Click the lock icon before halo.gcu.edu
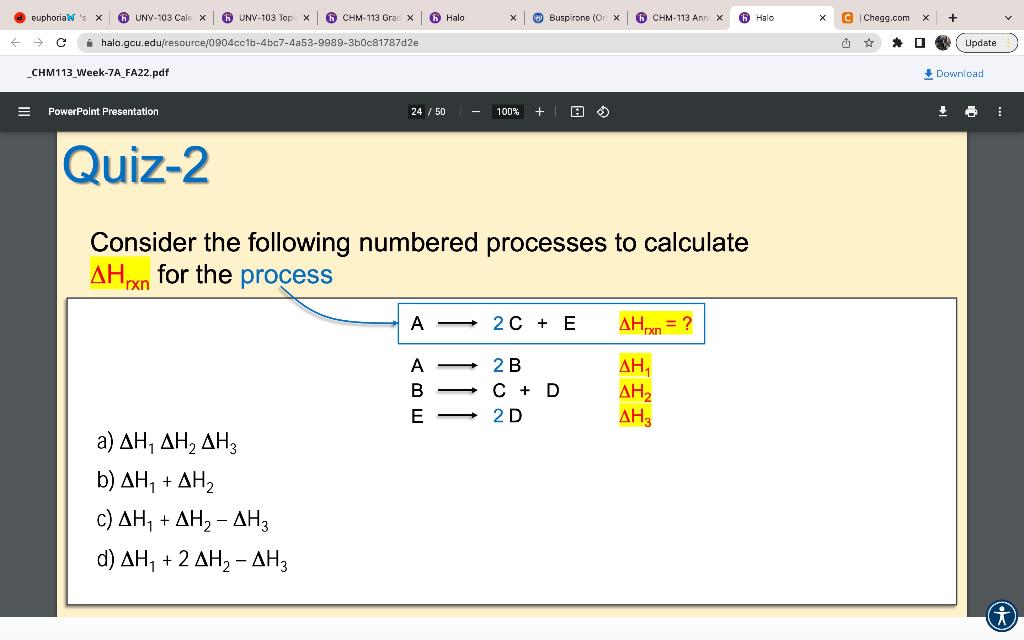 90,43
